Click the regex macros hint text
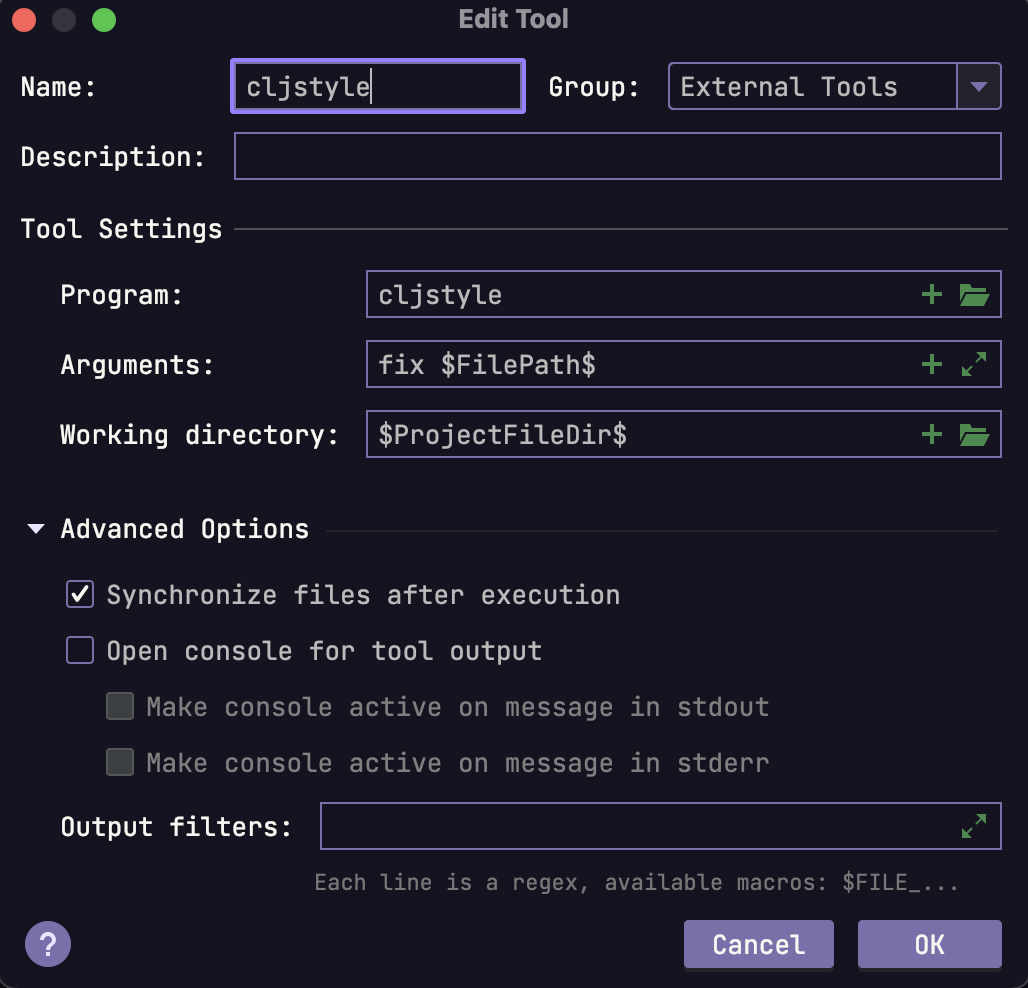The width and height of the screenshot is (1028, 988). pos(636,882)
